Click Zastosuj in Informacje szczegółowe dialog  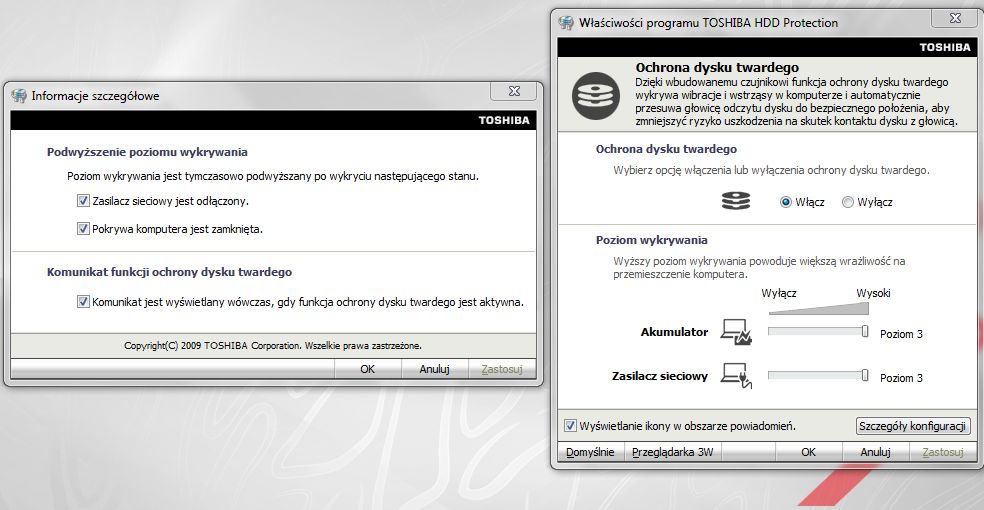(x=502, y=369)
